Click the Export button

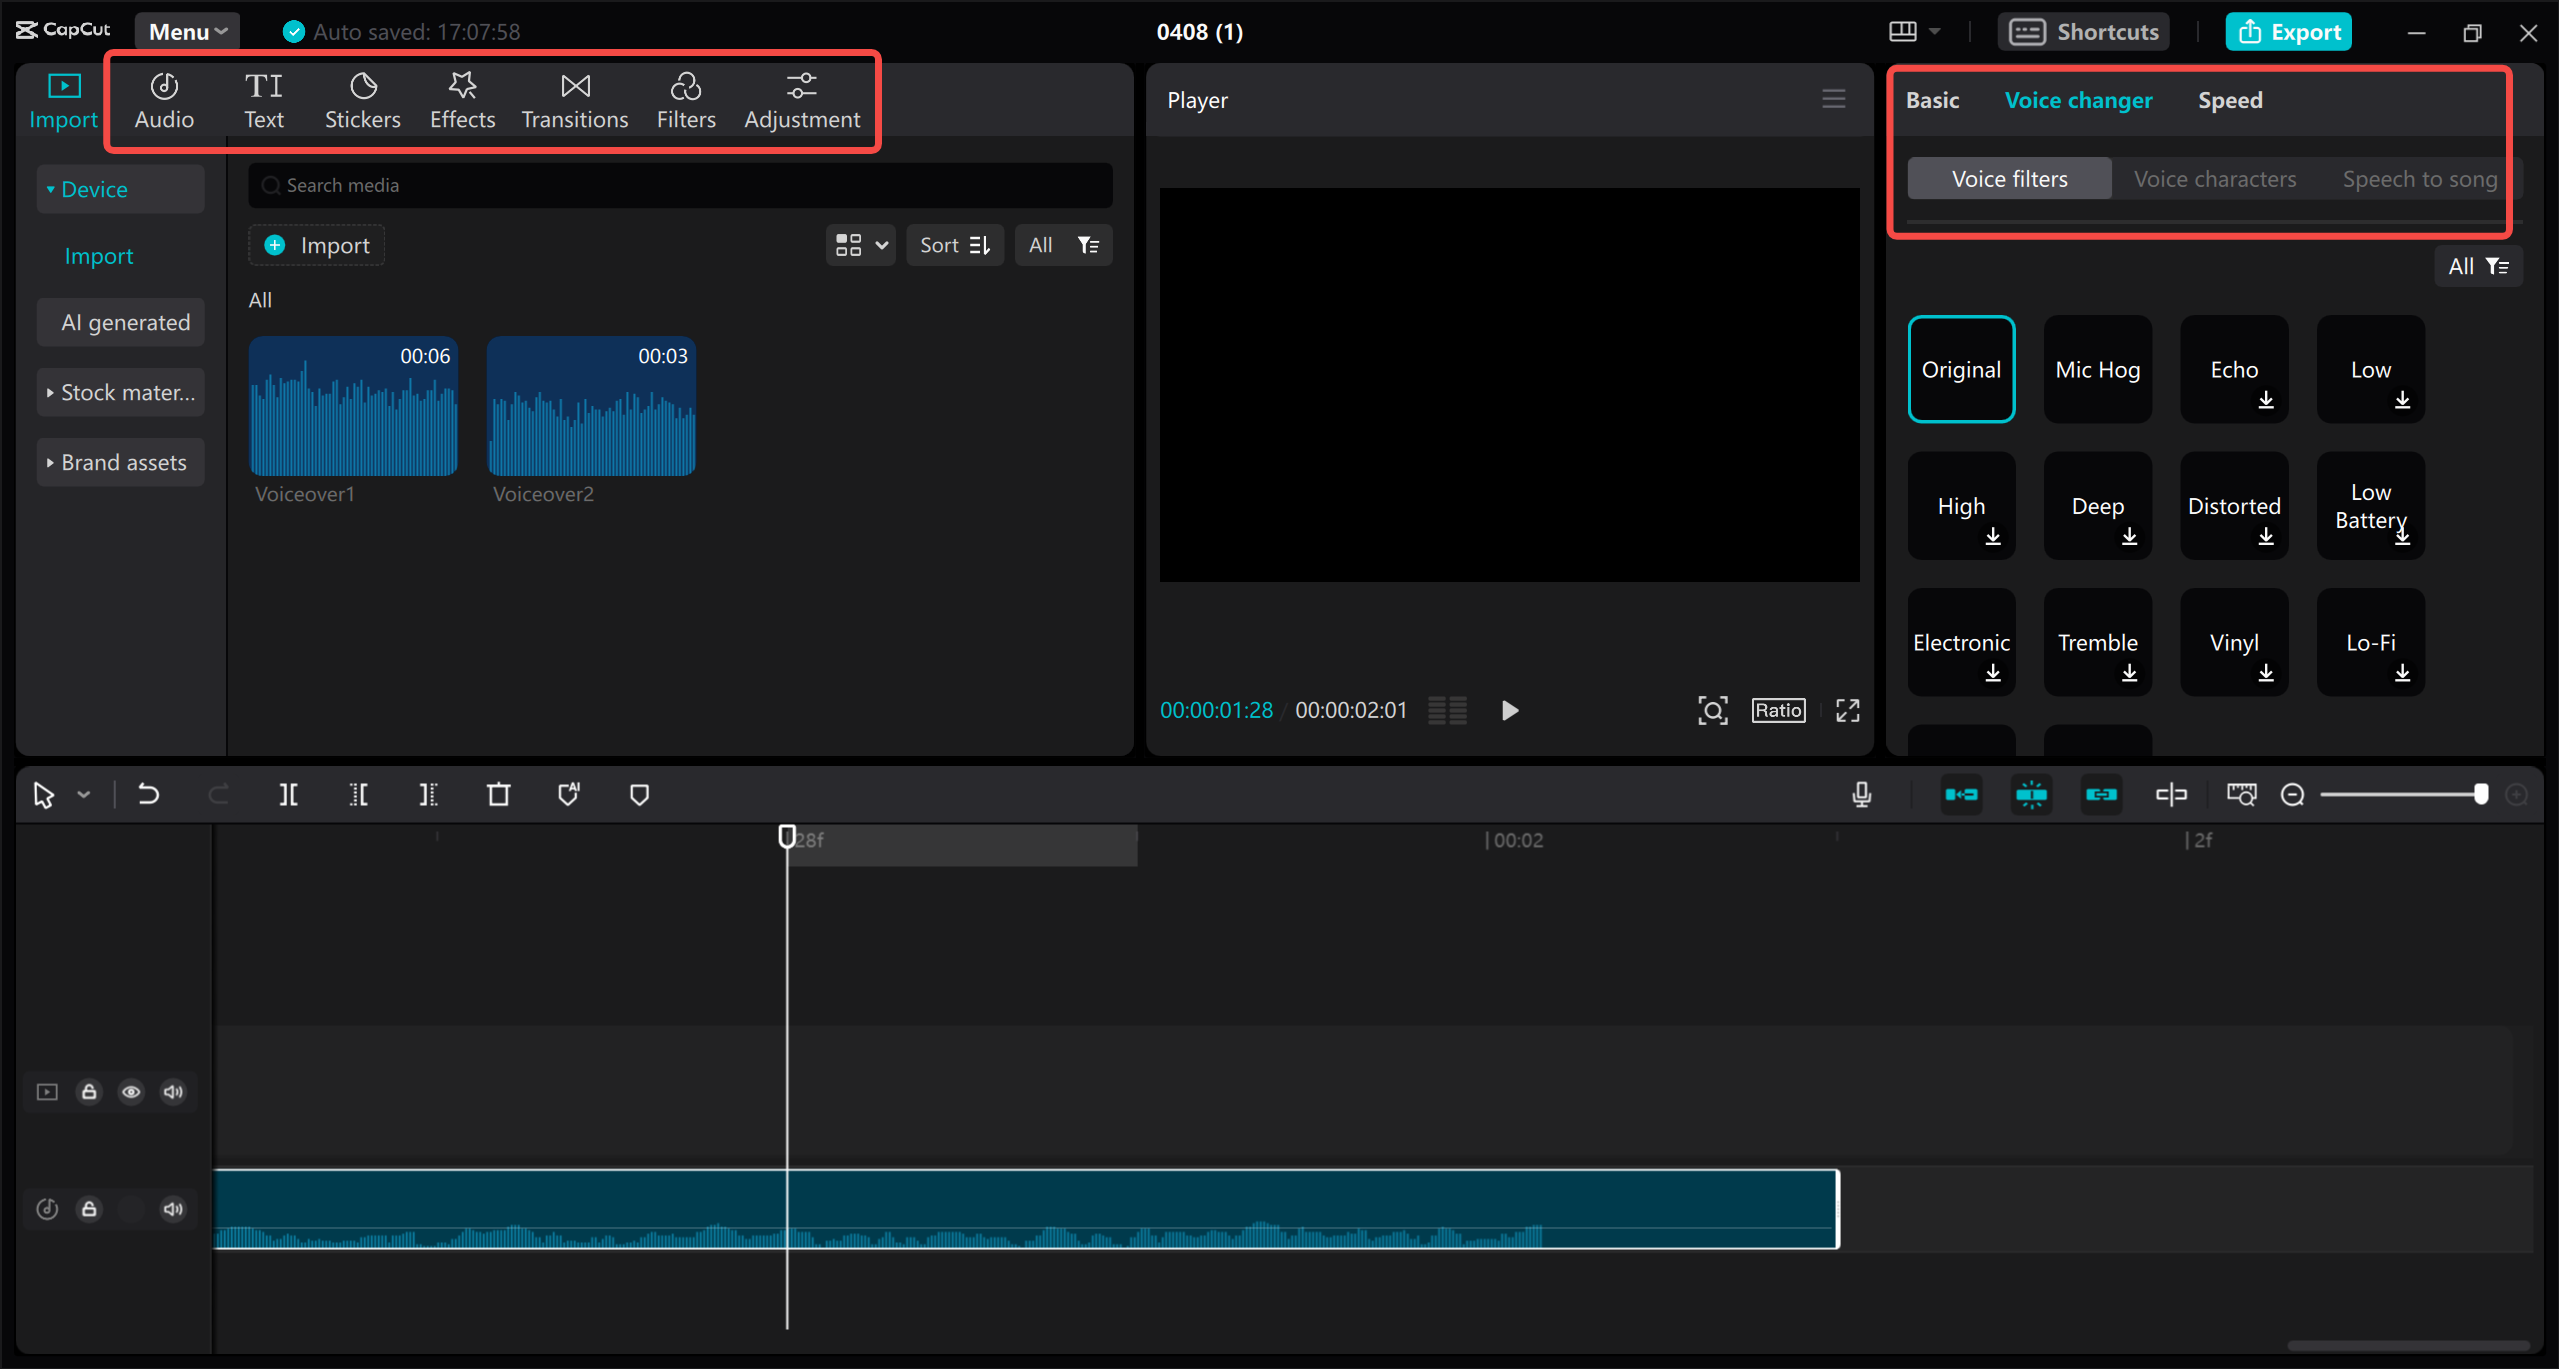pyautogui.click(x=2288, y=31)
